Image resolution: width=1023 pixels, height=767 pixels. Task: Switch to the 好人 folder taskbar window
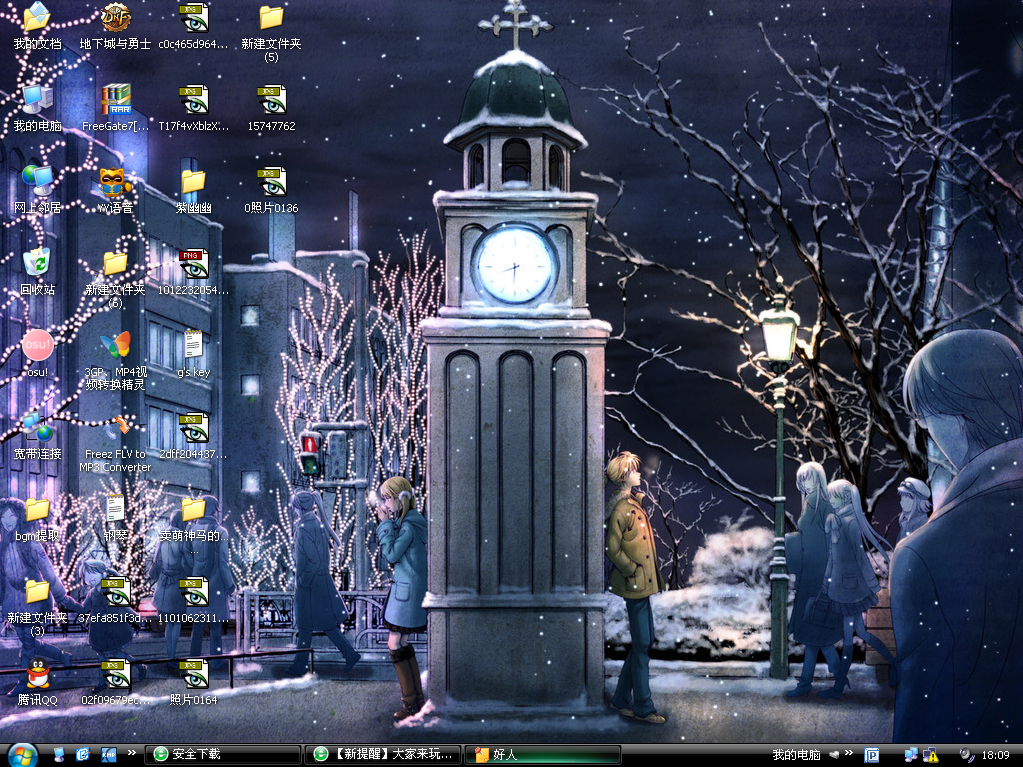point(545,754)
